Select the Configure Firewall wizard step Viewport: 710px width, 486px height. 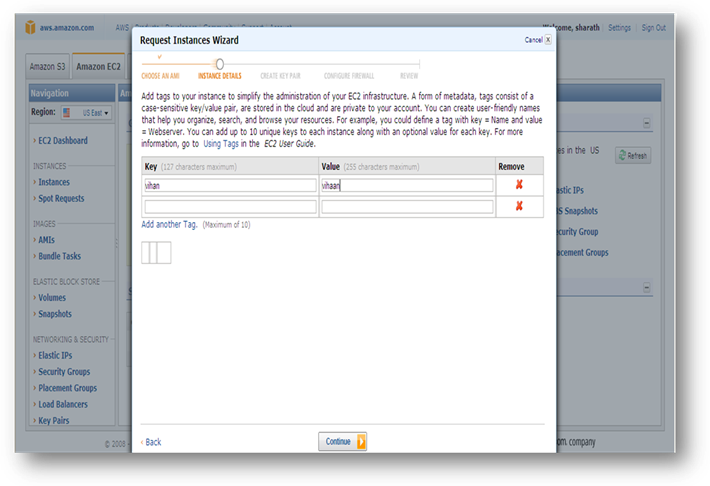[349, 76]
